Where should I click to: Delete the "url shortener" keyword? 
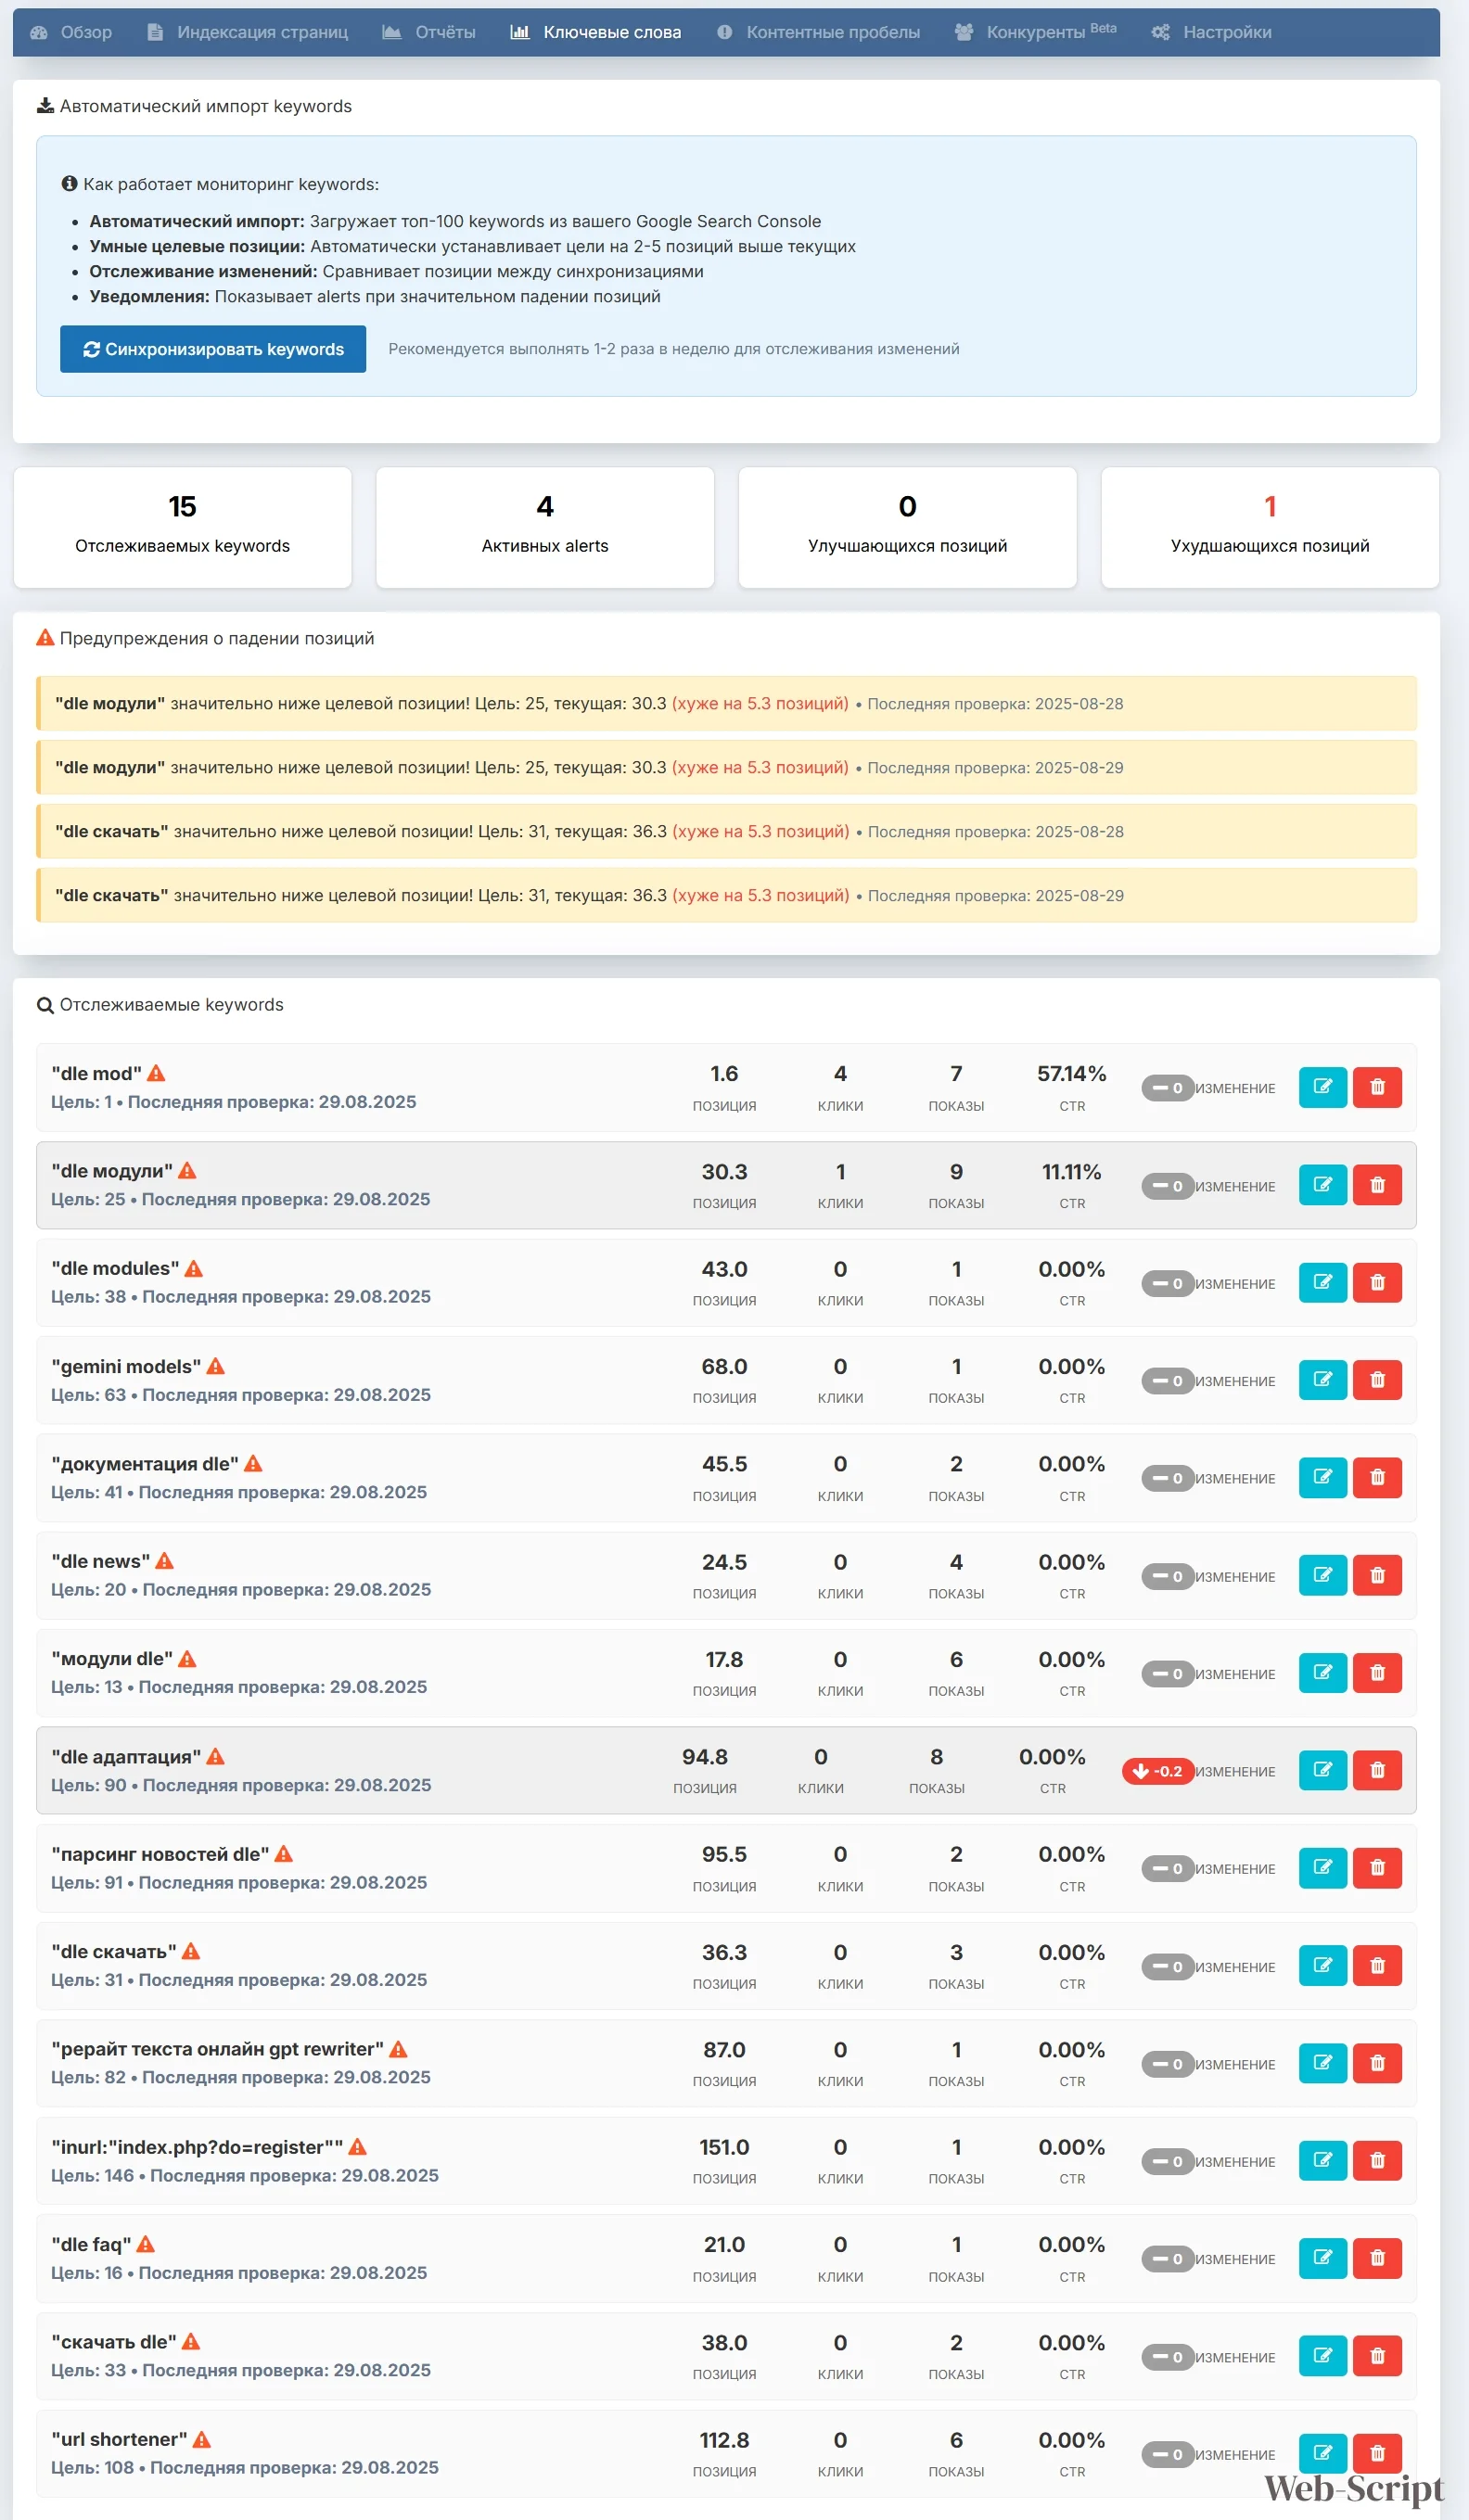click(x=1376, y=2453)
